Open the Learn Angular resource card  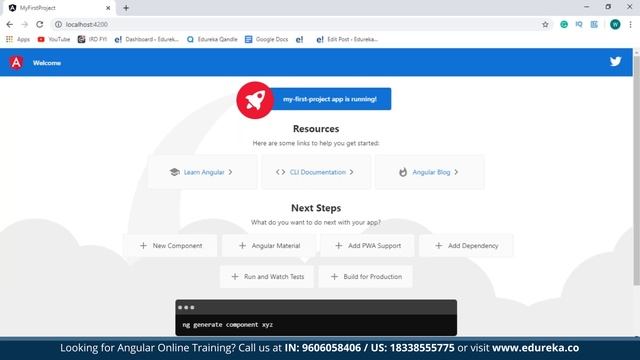[x=202, y=172]
